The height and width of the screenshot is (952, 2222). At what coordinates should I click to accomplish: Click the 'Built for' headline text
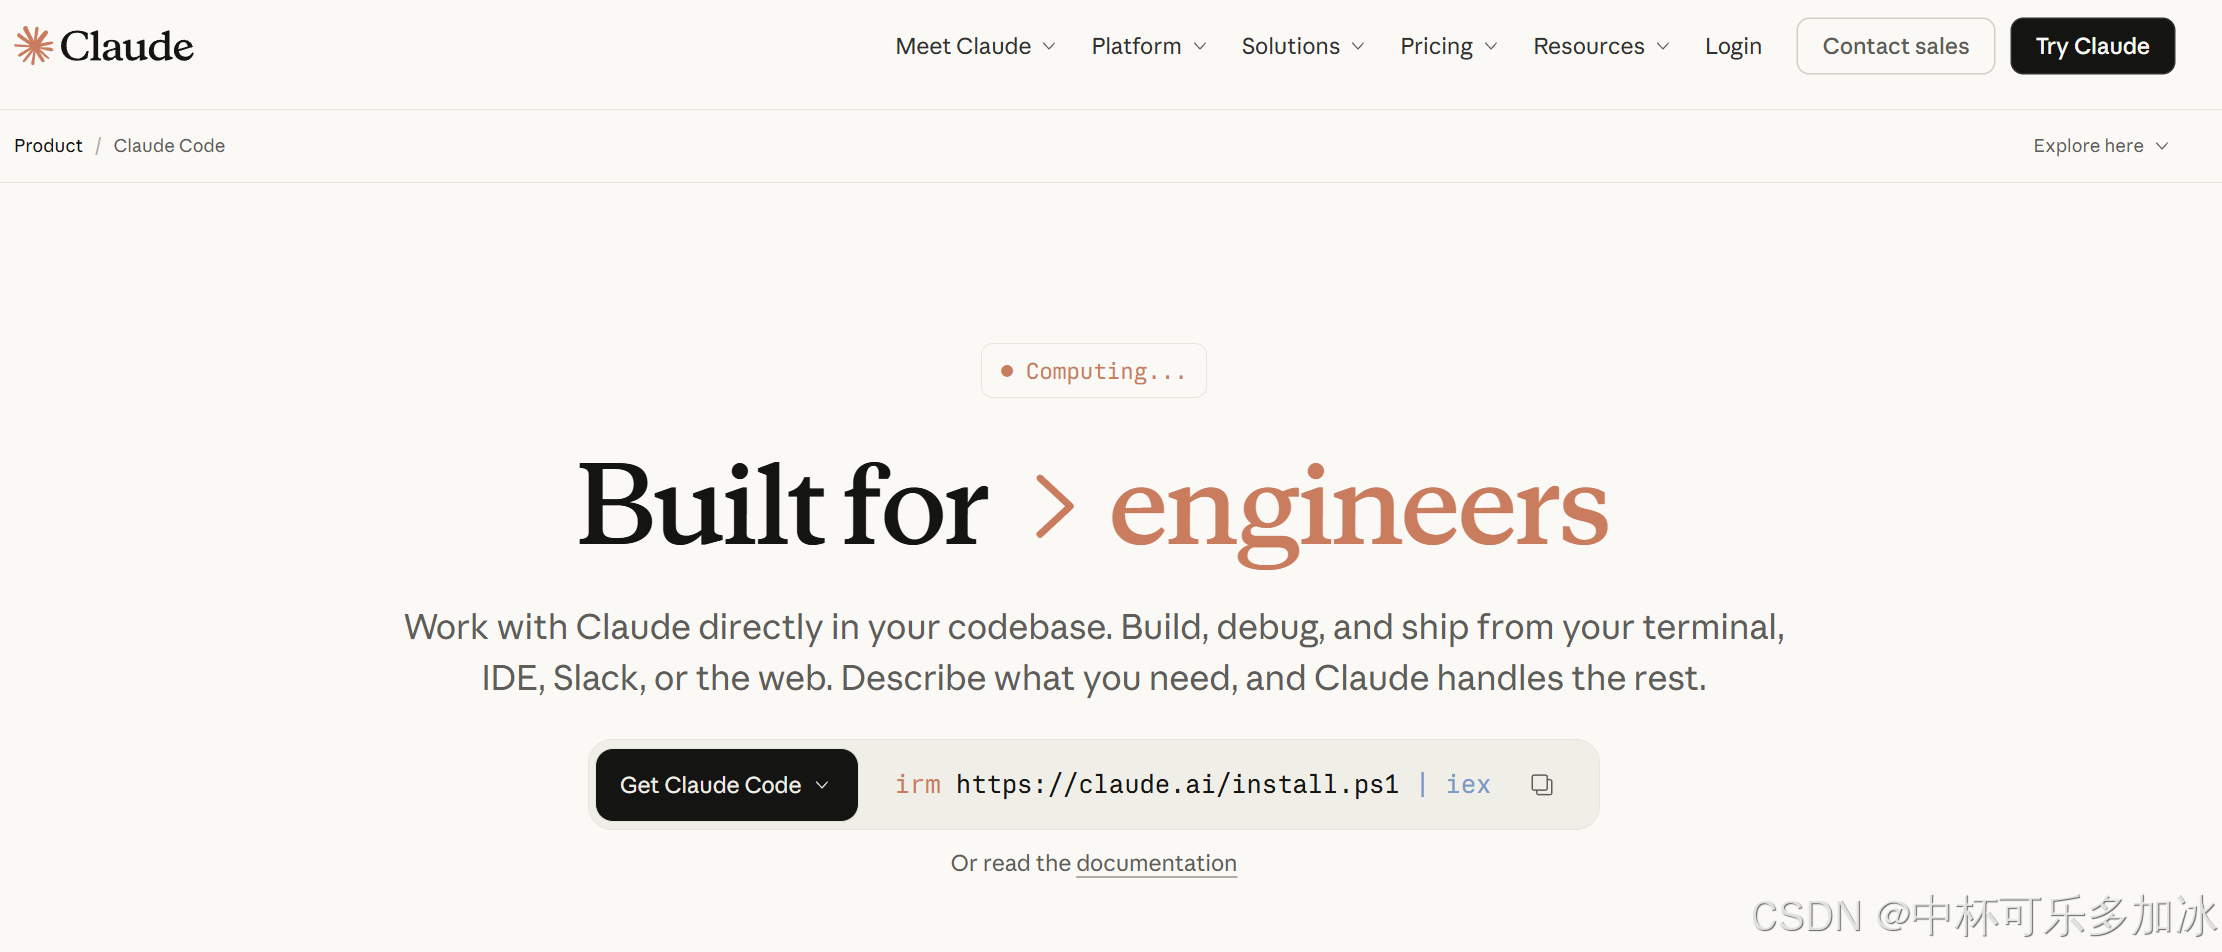783,505
